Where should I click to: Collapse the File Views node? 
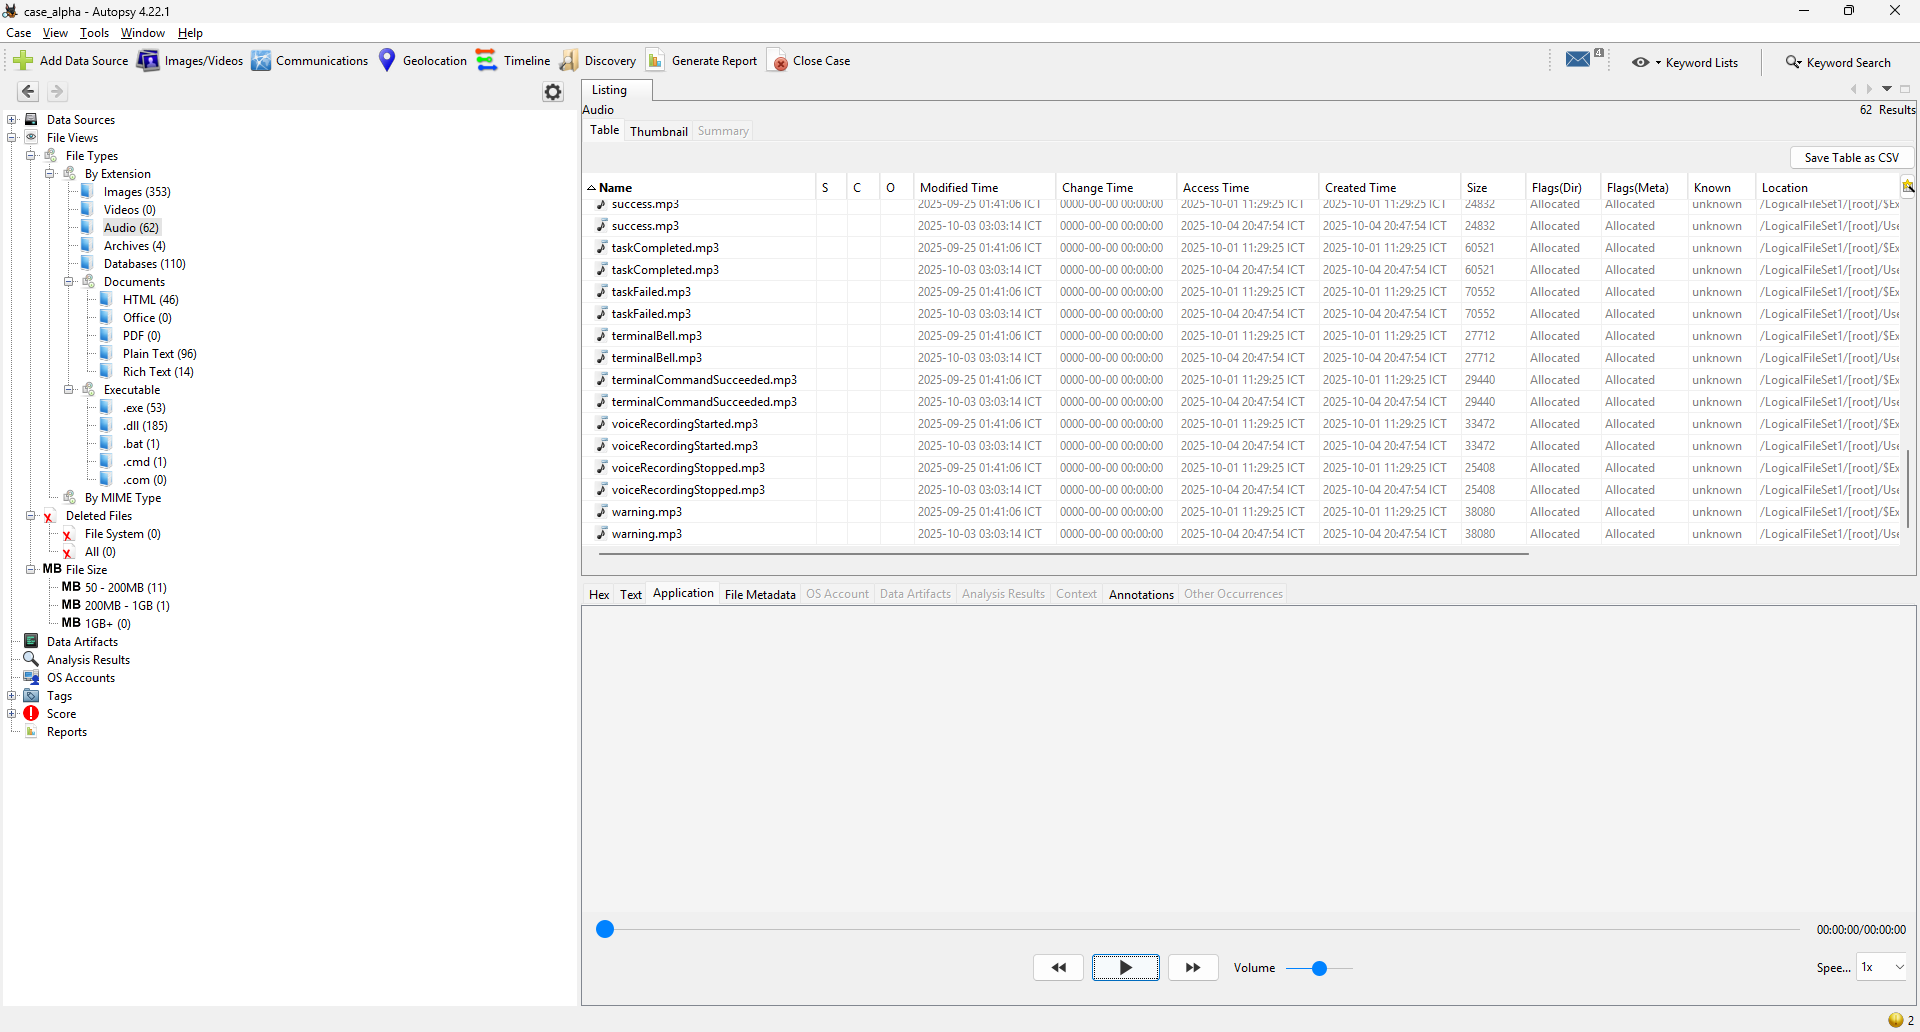click(x=12, y=137)
